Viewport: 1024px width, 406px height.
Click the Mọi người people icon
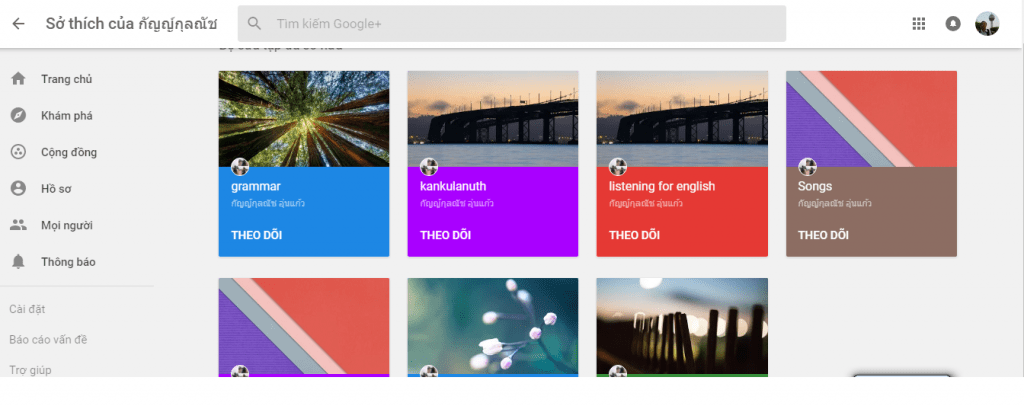[18, 225]
